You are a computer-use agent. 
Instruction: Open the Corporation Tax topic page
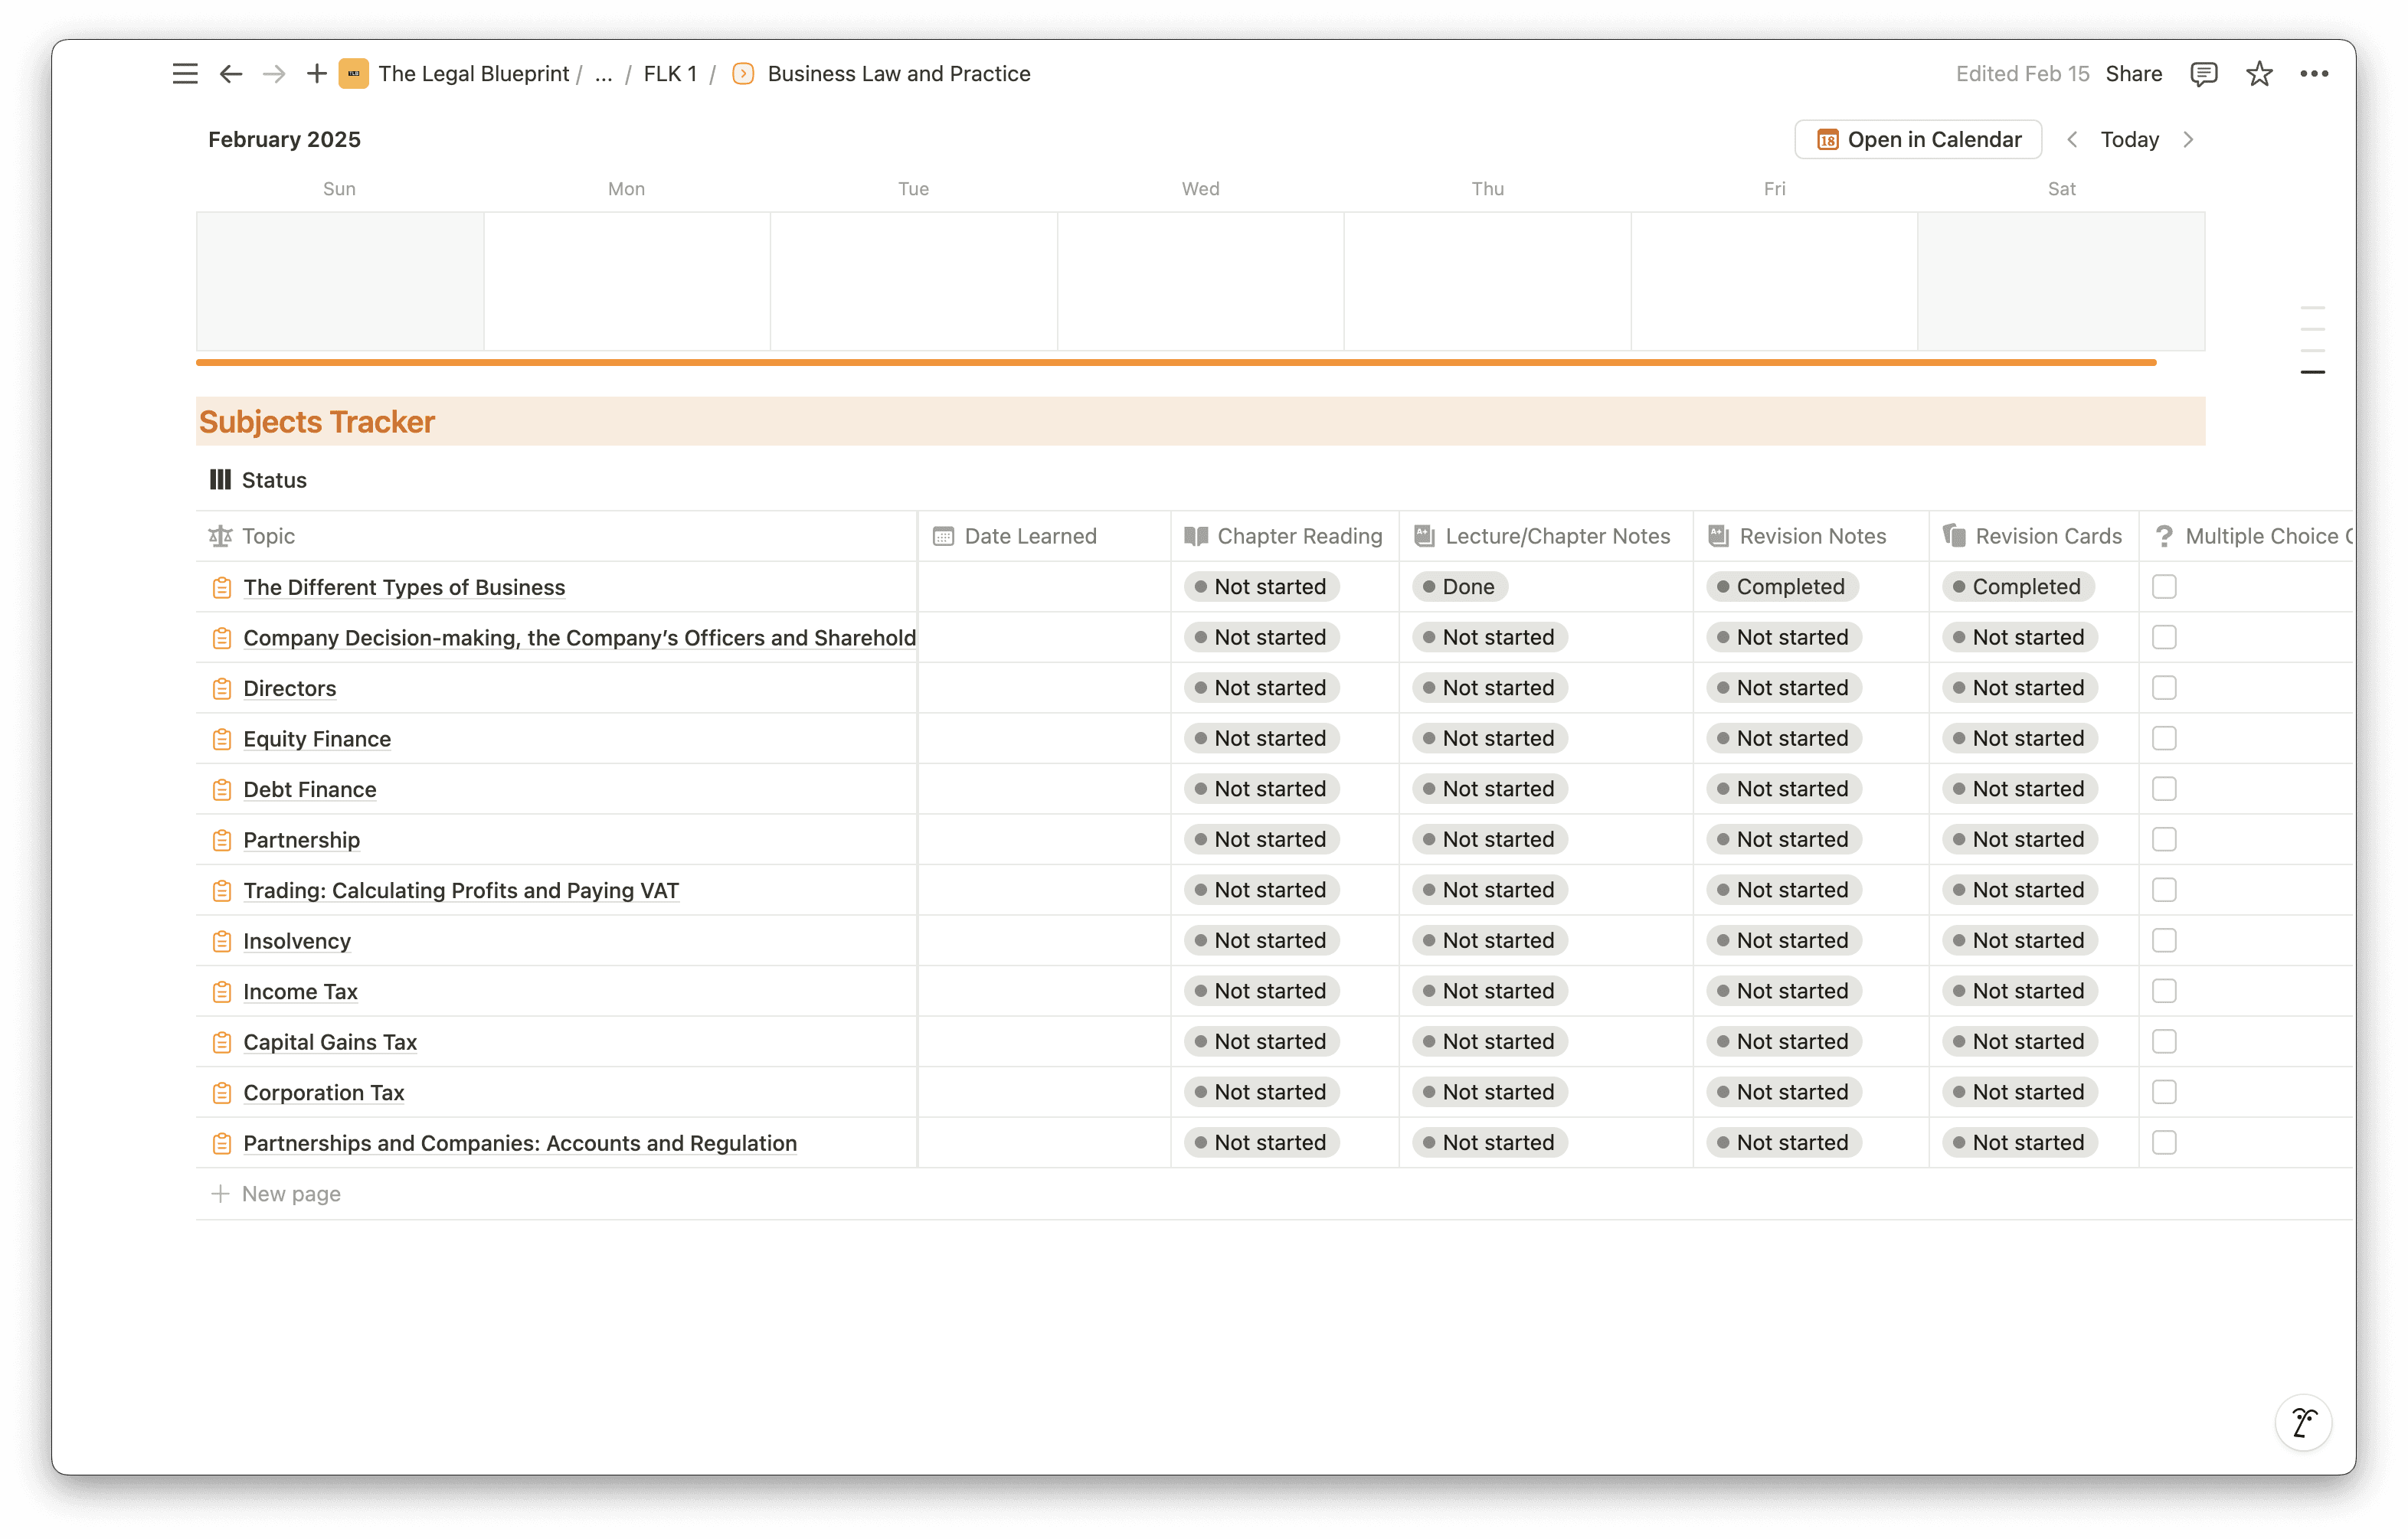[323, 1093]
